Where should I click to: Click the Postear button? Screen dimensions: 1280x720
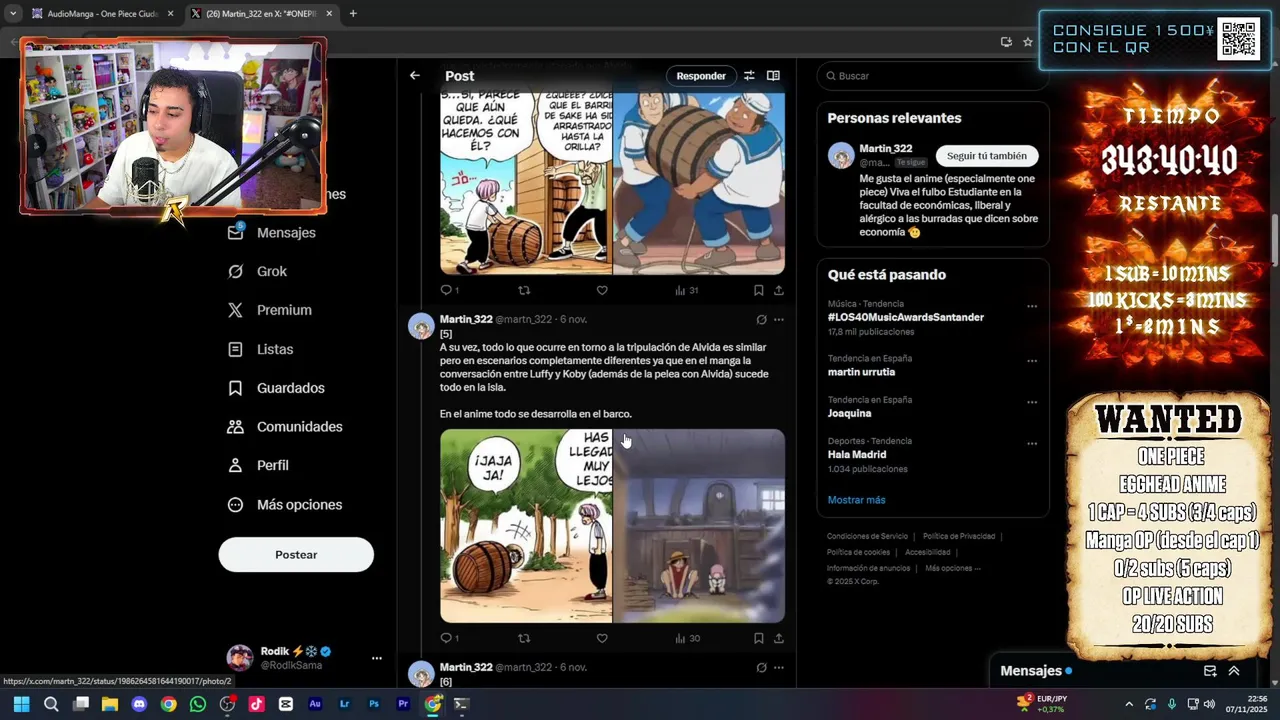(x=296, y=555)
